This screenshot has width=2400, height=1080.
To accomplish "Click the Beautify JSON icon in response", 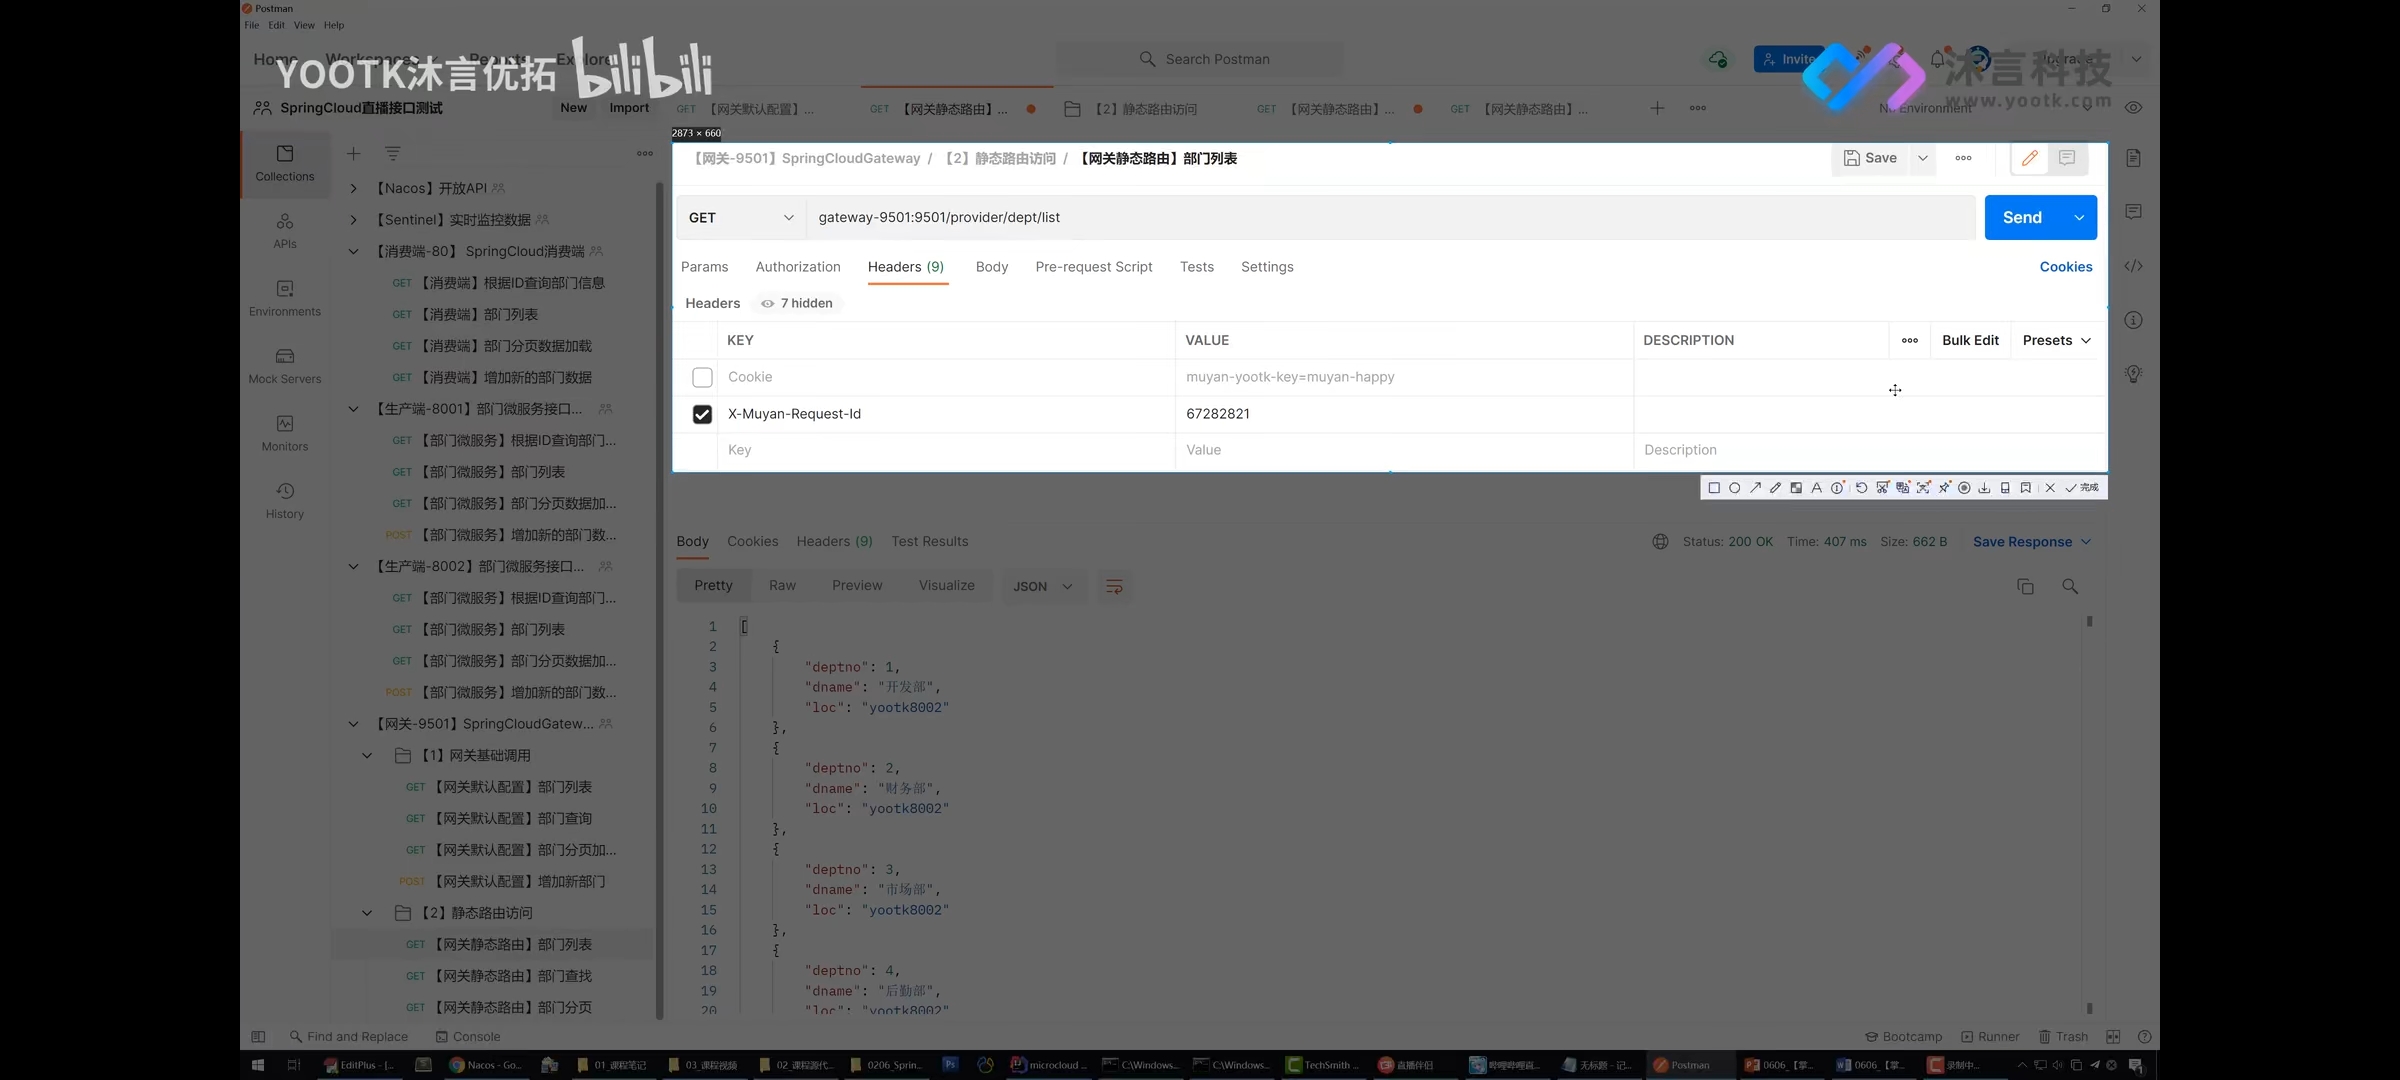I will (1111, 586).
